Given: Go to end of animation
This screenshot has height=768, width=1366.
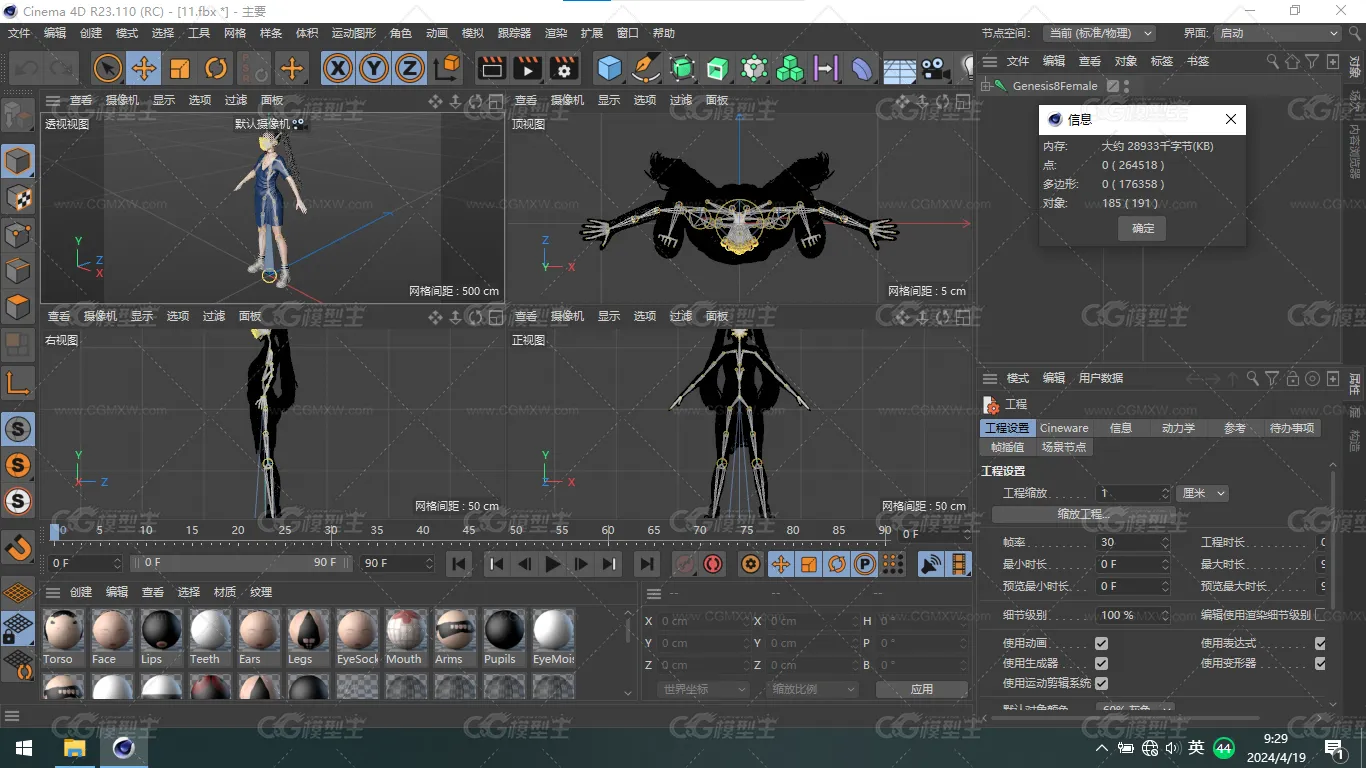Looking at the screenshot, I should [647, 564].
